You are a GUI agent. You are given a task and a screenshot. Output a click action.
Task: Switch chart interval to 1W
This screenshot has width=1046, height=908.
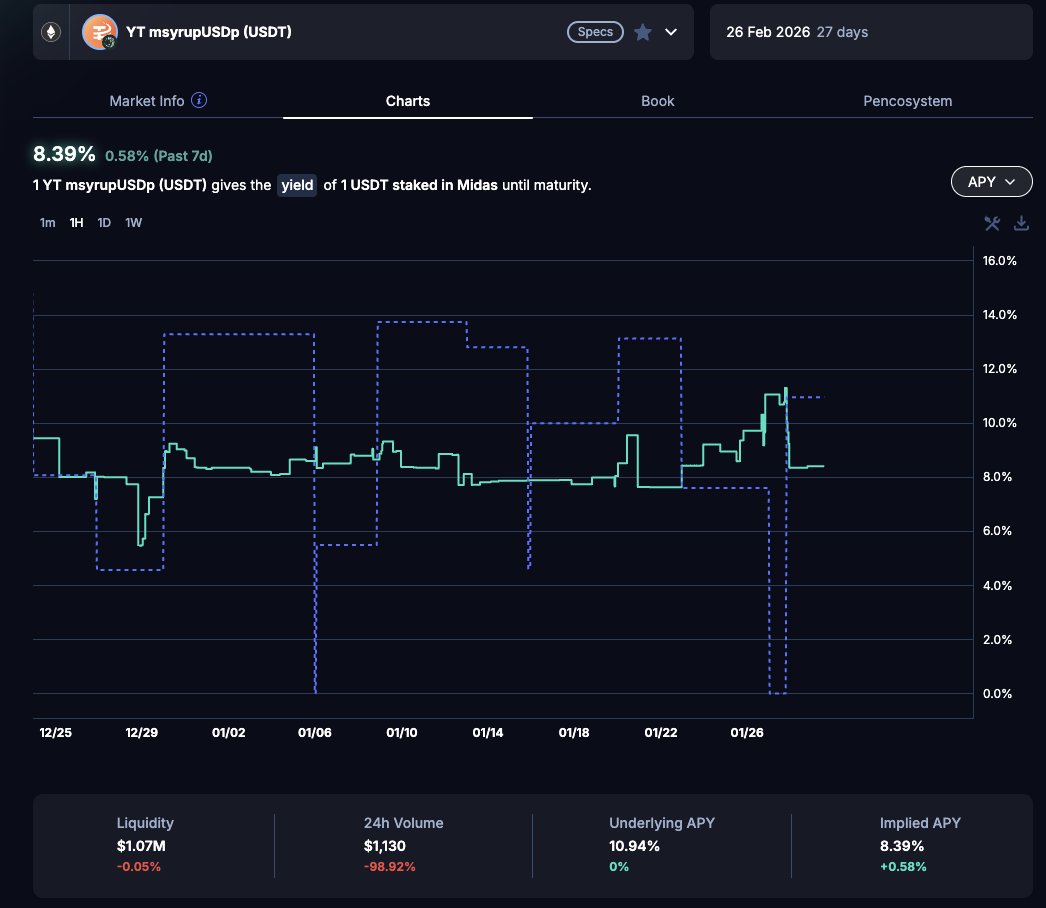[x=133, y=223]
